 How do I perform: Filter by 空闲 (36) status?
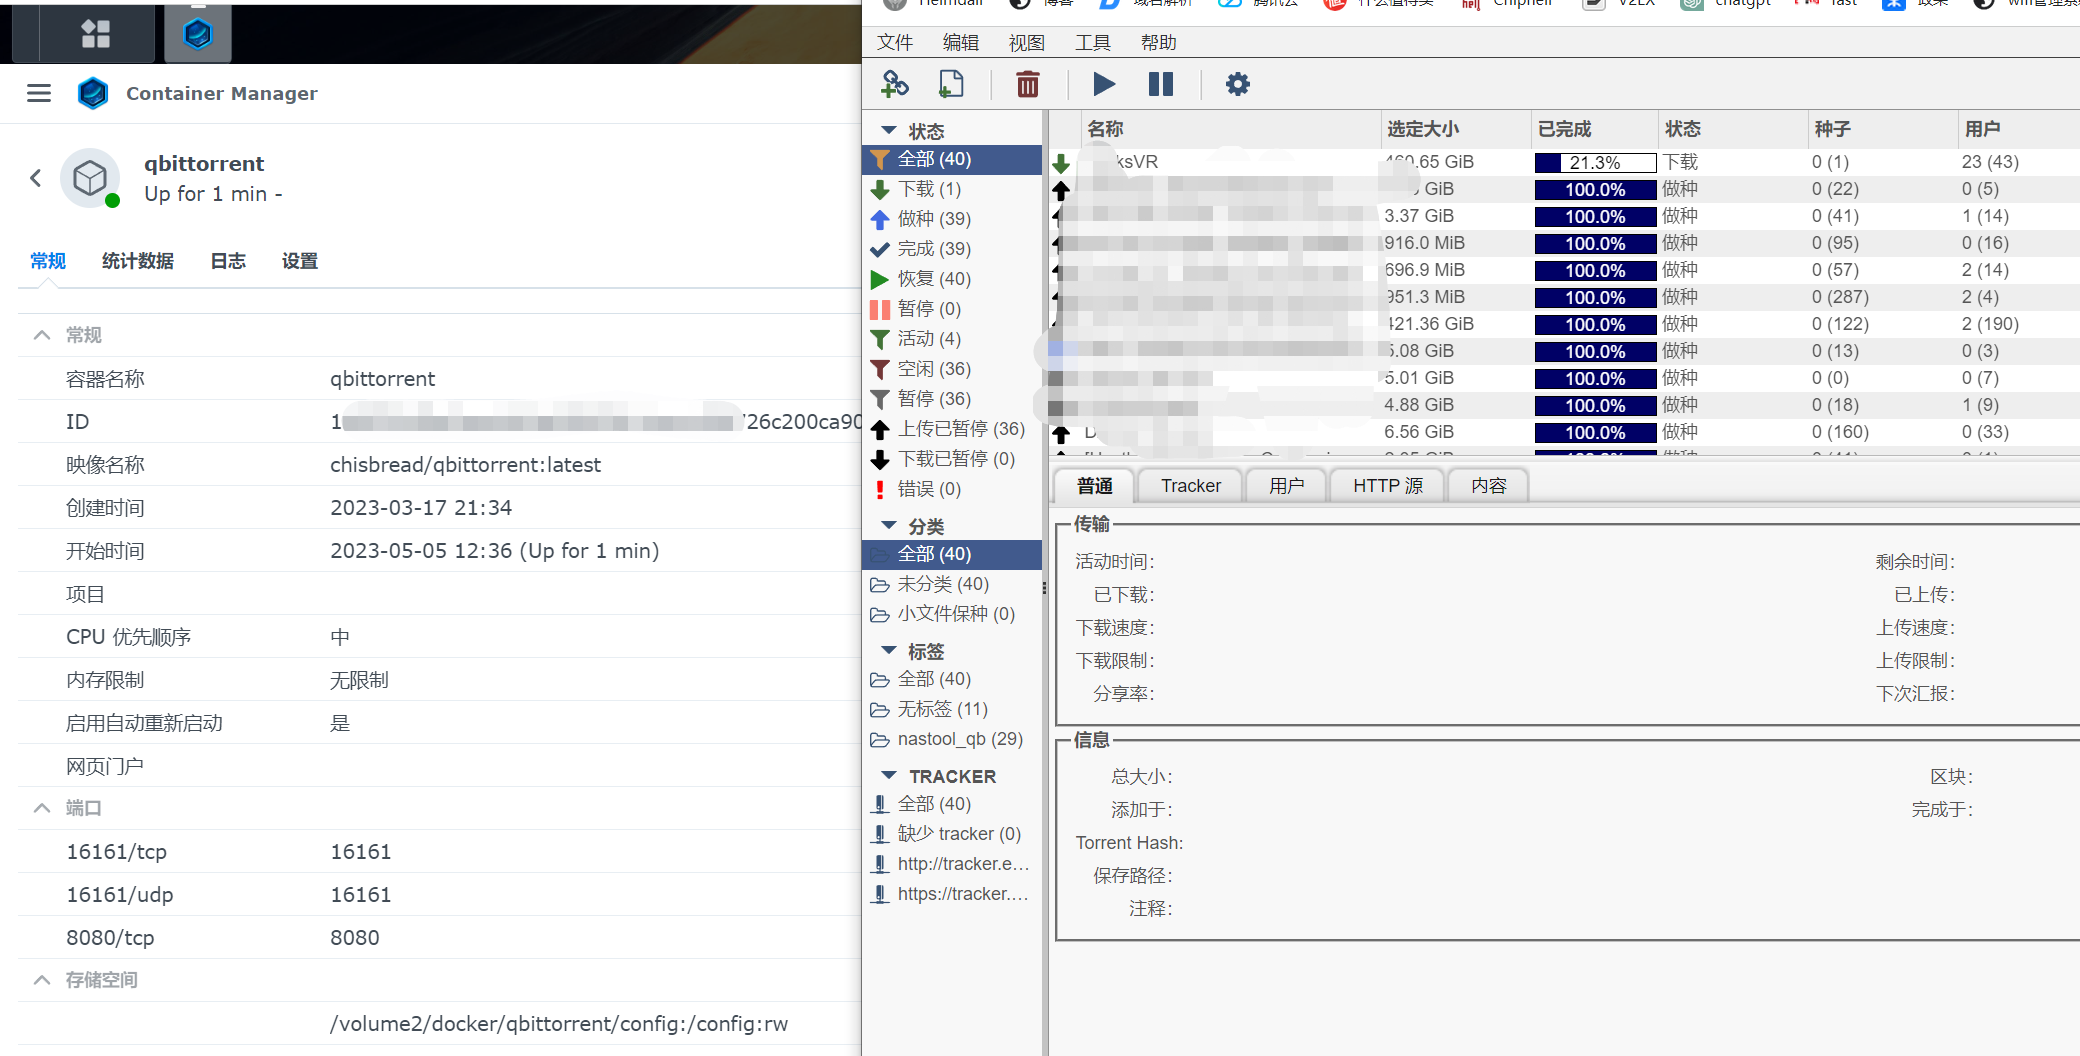pyautogui.click(x=952, y=369)
